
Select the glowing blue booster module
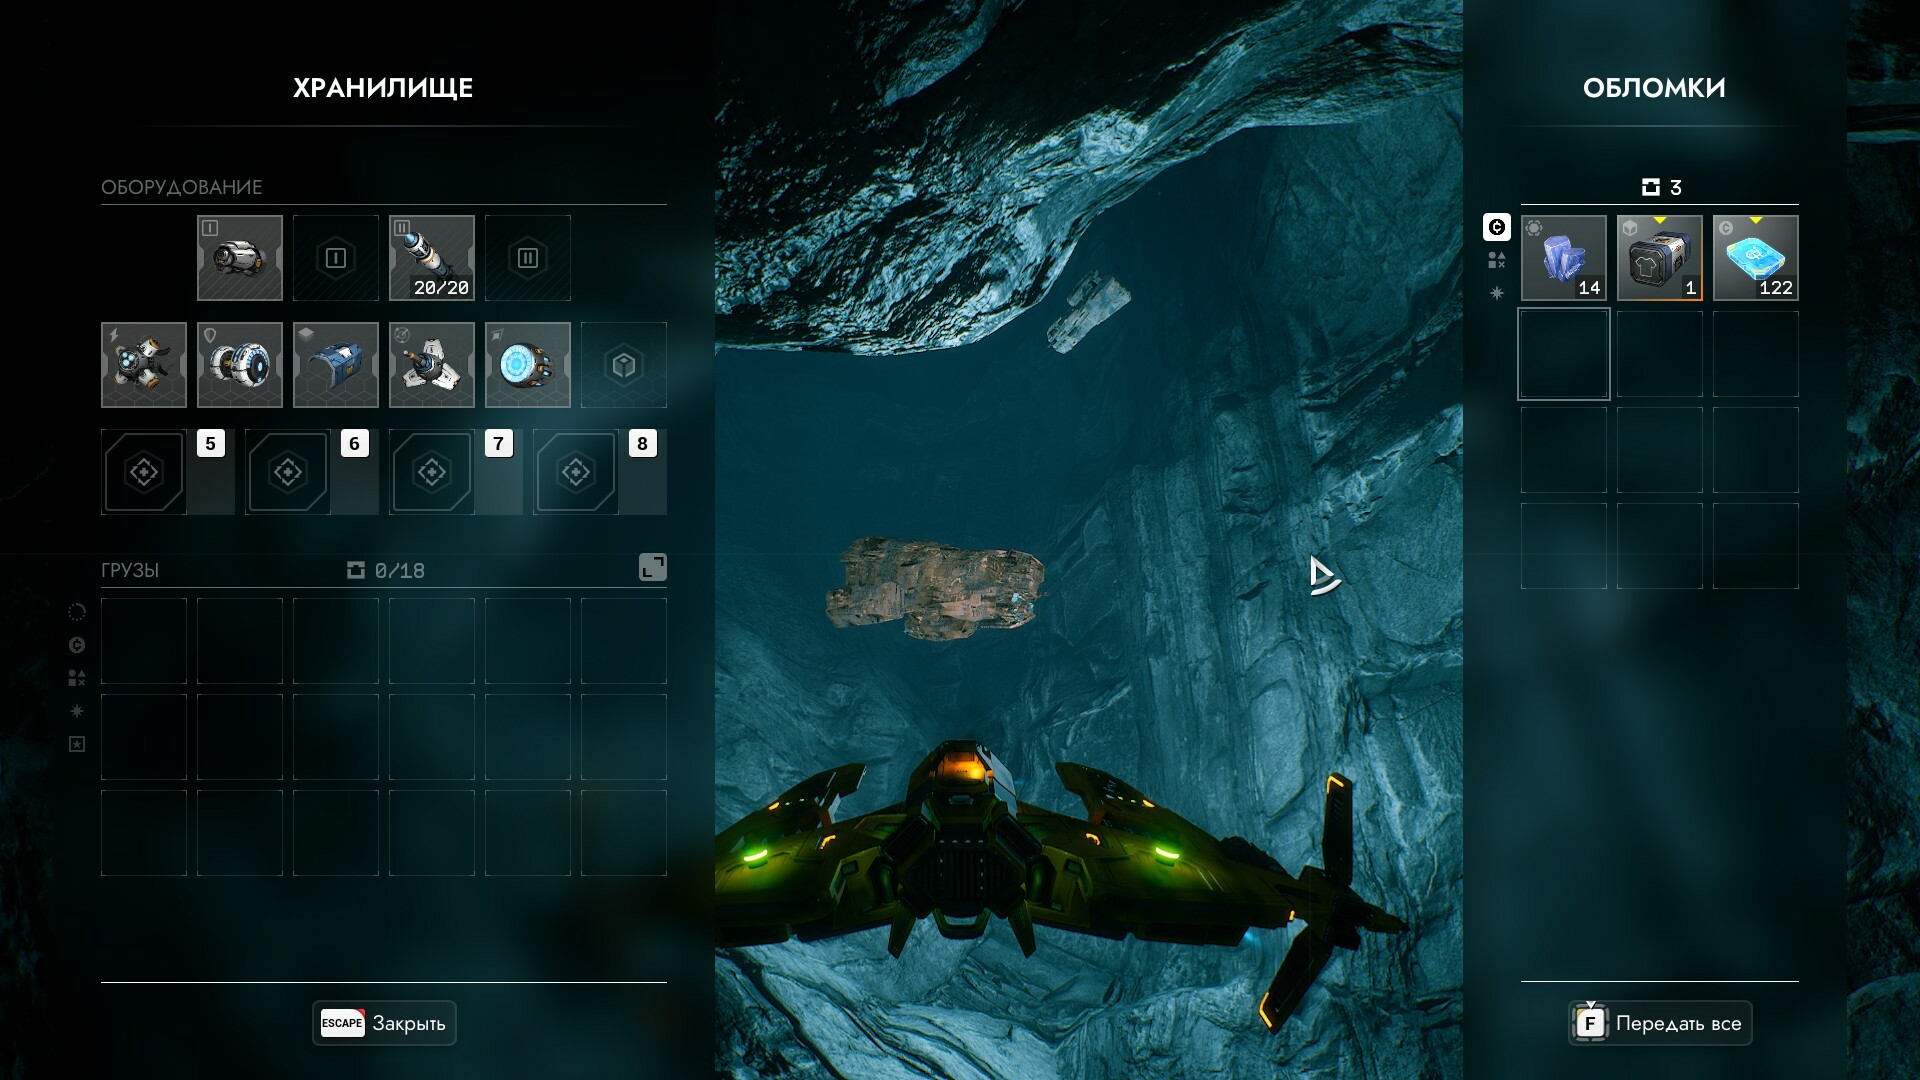coord(528,365)
